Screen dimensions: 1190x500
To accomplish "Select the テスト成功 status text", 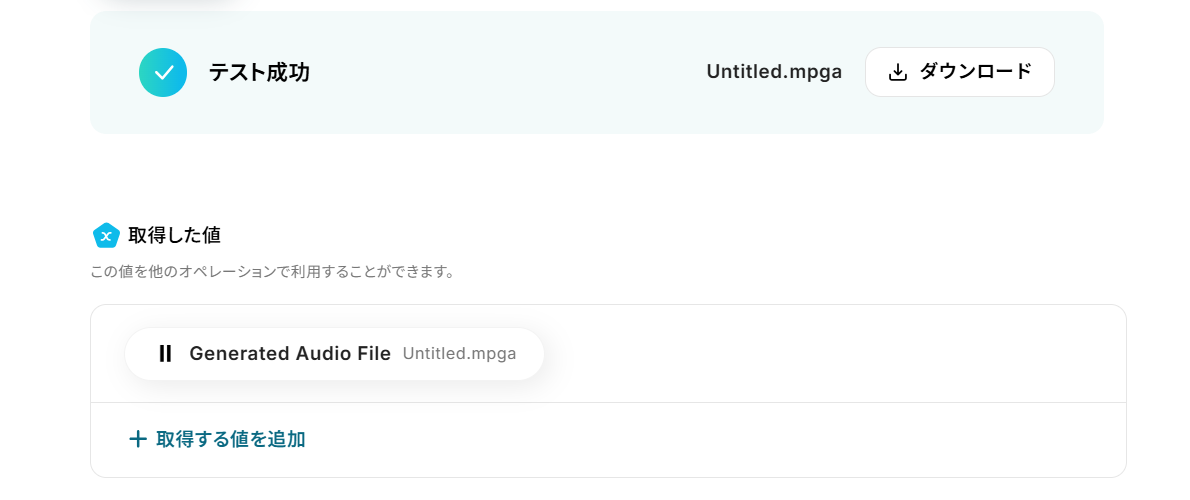I will pyautogui.click(x=259, y=72).
